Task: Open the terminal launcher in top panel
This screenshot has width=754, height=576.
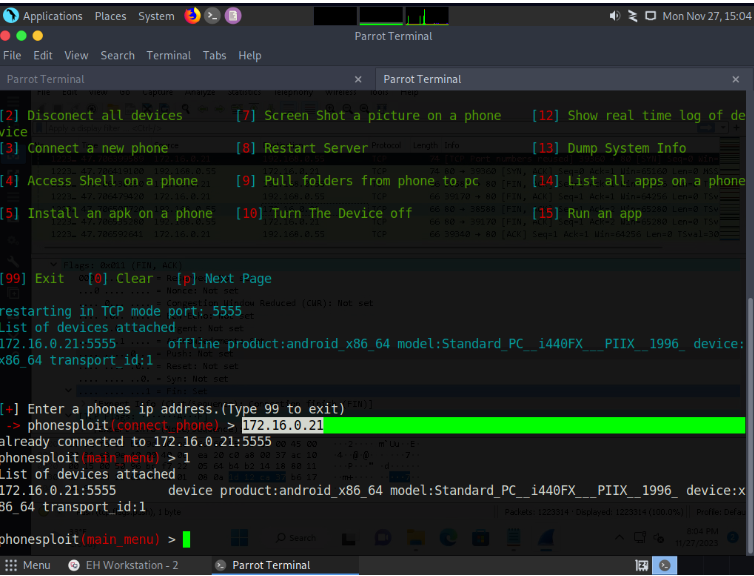Action: tap(212, 16)
